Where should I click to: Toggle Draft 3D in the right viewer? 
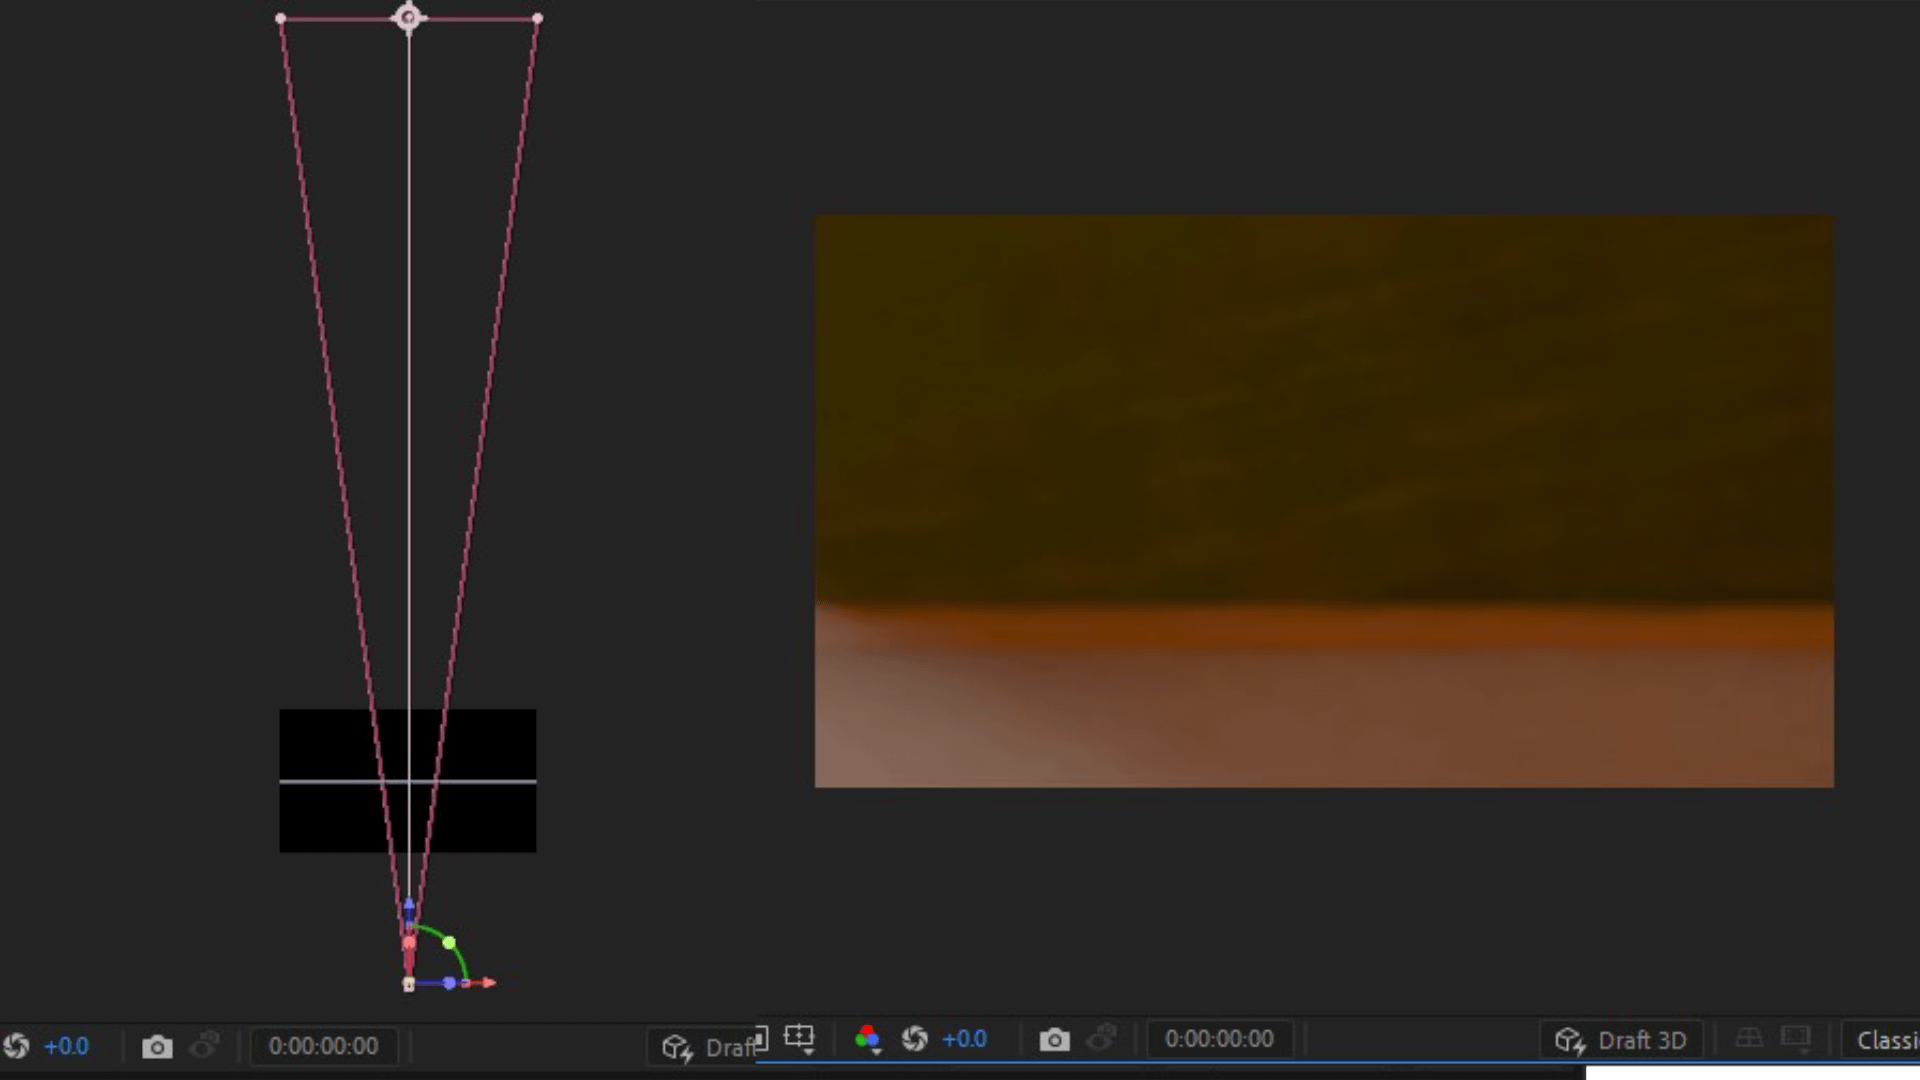click(x=1621, y=1040)
